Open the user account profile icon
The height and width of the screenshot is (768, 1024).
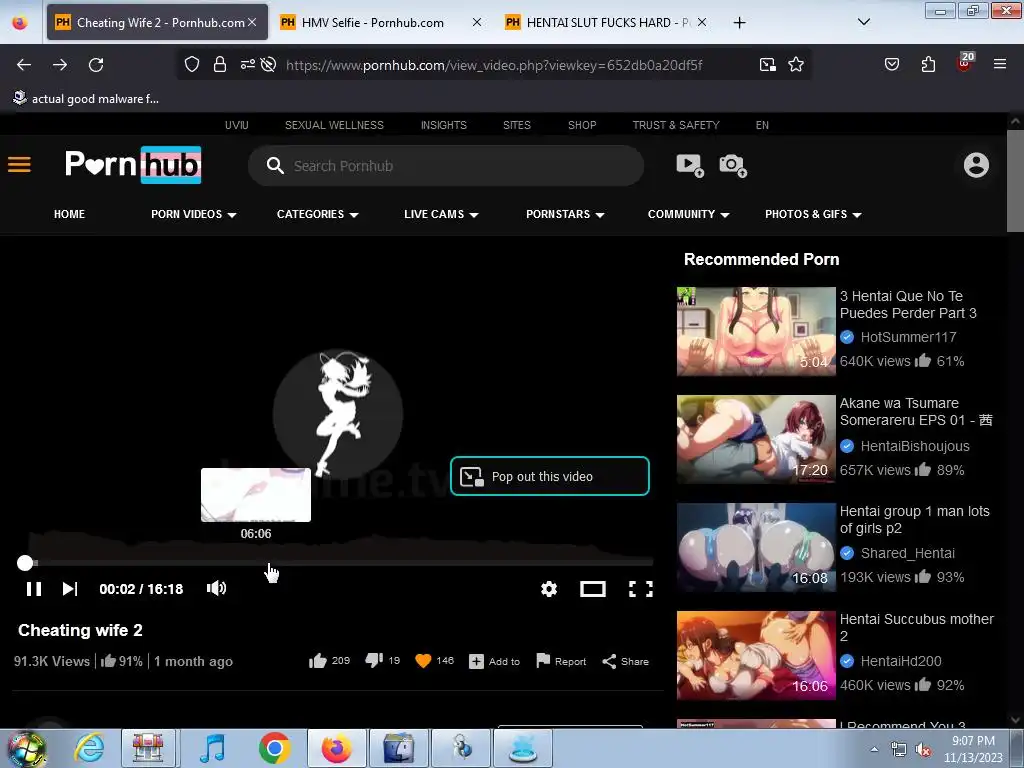pos(976,165)
